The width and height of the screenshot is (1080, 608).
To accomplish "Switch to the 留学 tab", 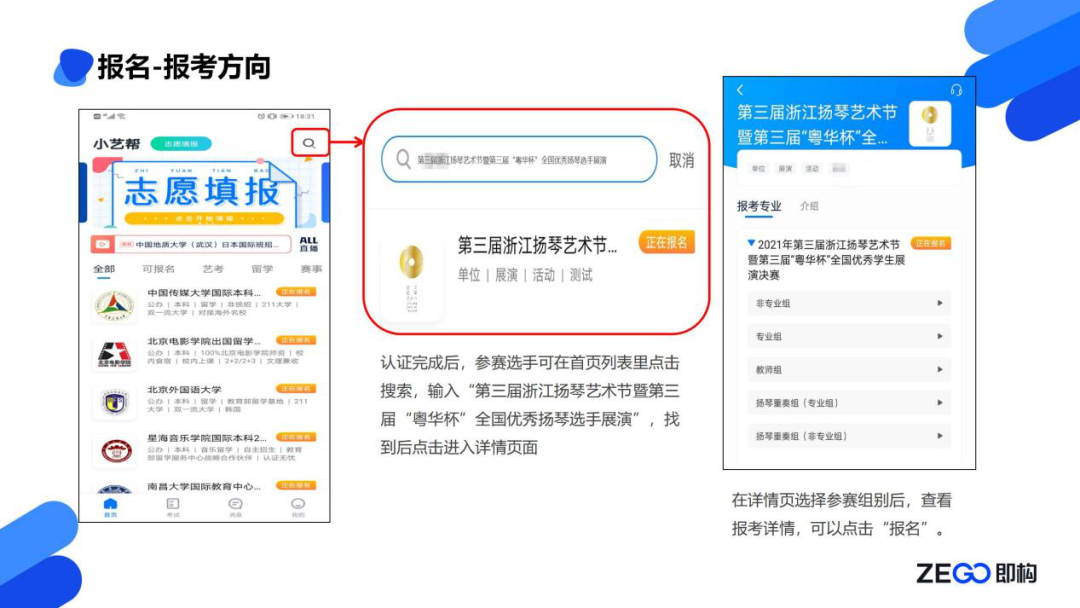I will [262, 269].
